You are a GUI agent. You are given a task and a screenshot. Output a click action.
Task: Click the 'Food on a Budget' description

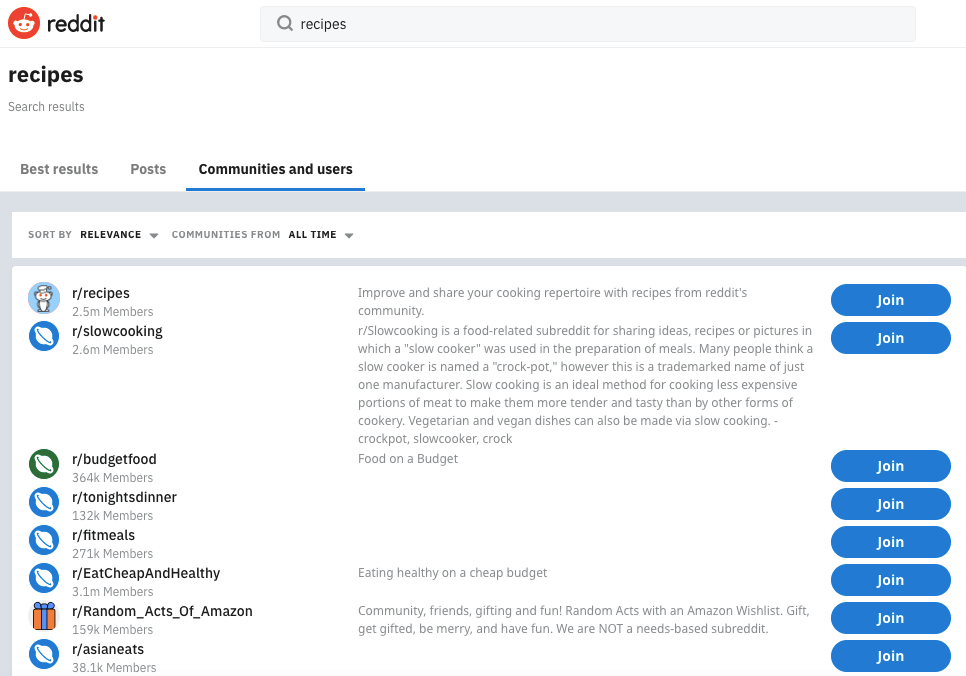click(x=408, y=458)
